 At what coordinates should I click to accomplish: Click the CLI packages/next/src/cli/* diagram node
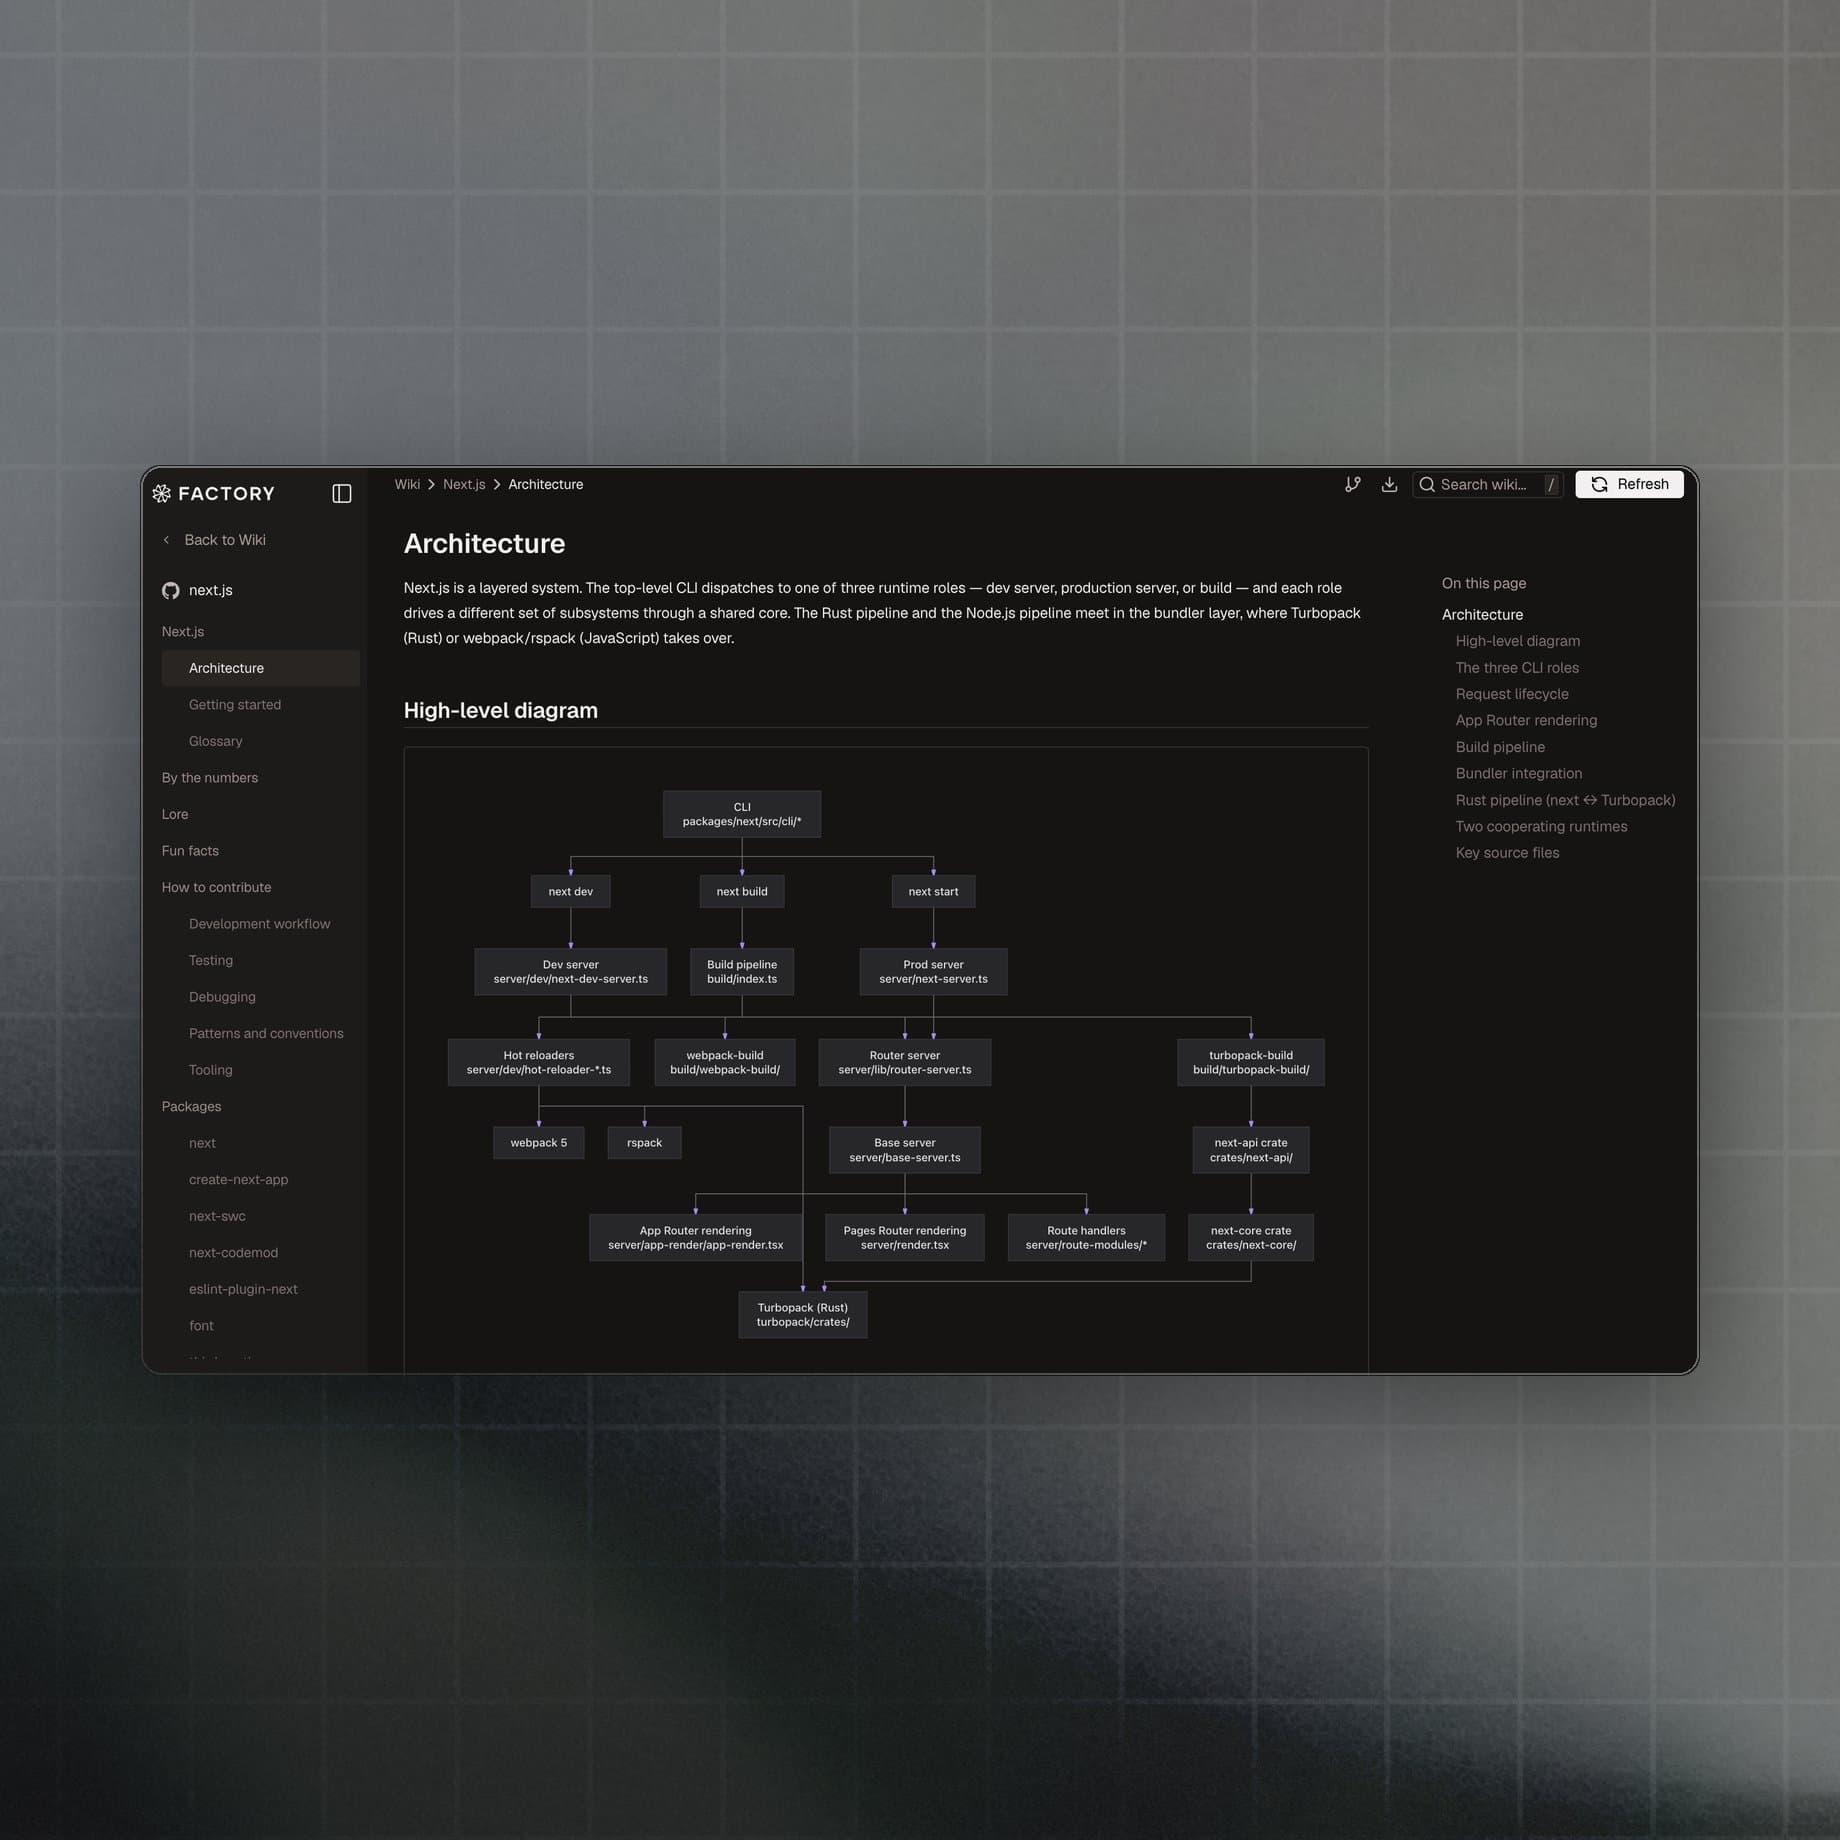click(742, 814)
